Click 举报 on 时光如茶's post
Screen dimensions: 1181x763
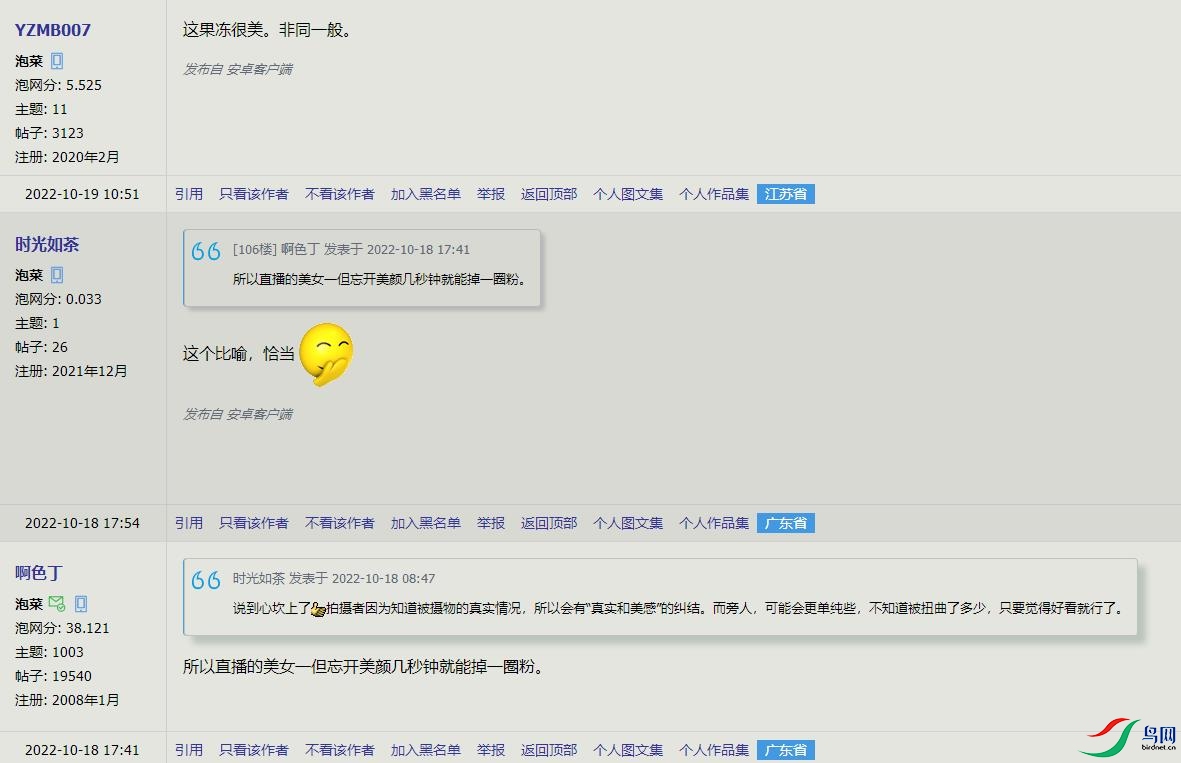point(491,523)
